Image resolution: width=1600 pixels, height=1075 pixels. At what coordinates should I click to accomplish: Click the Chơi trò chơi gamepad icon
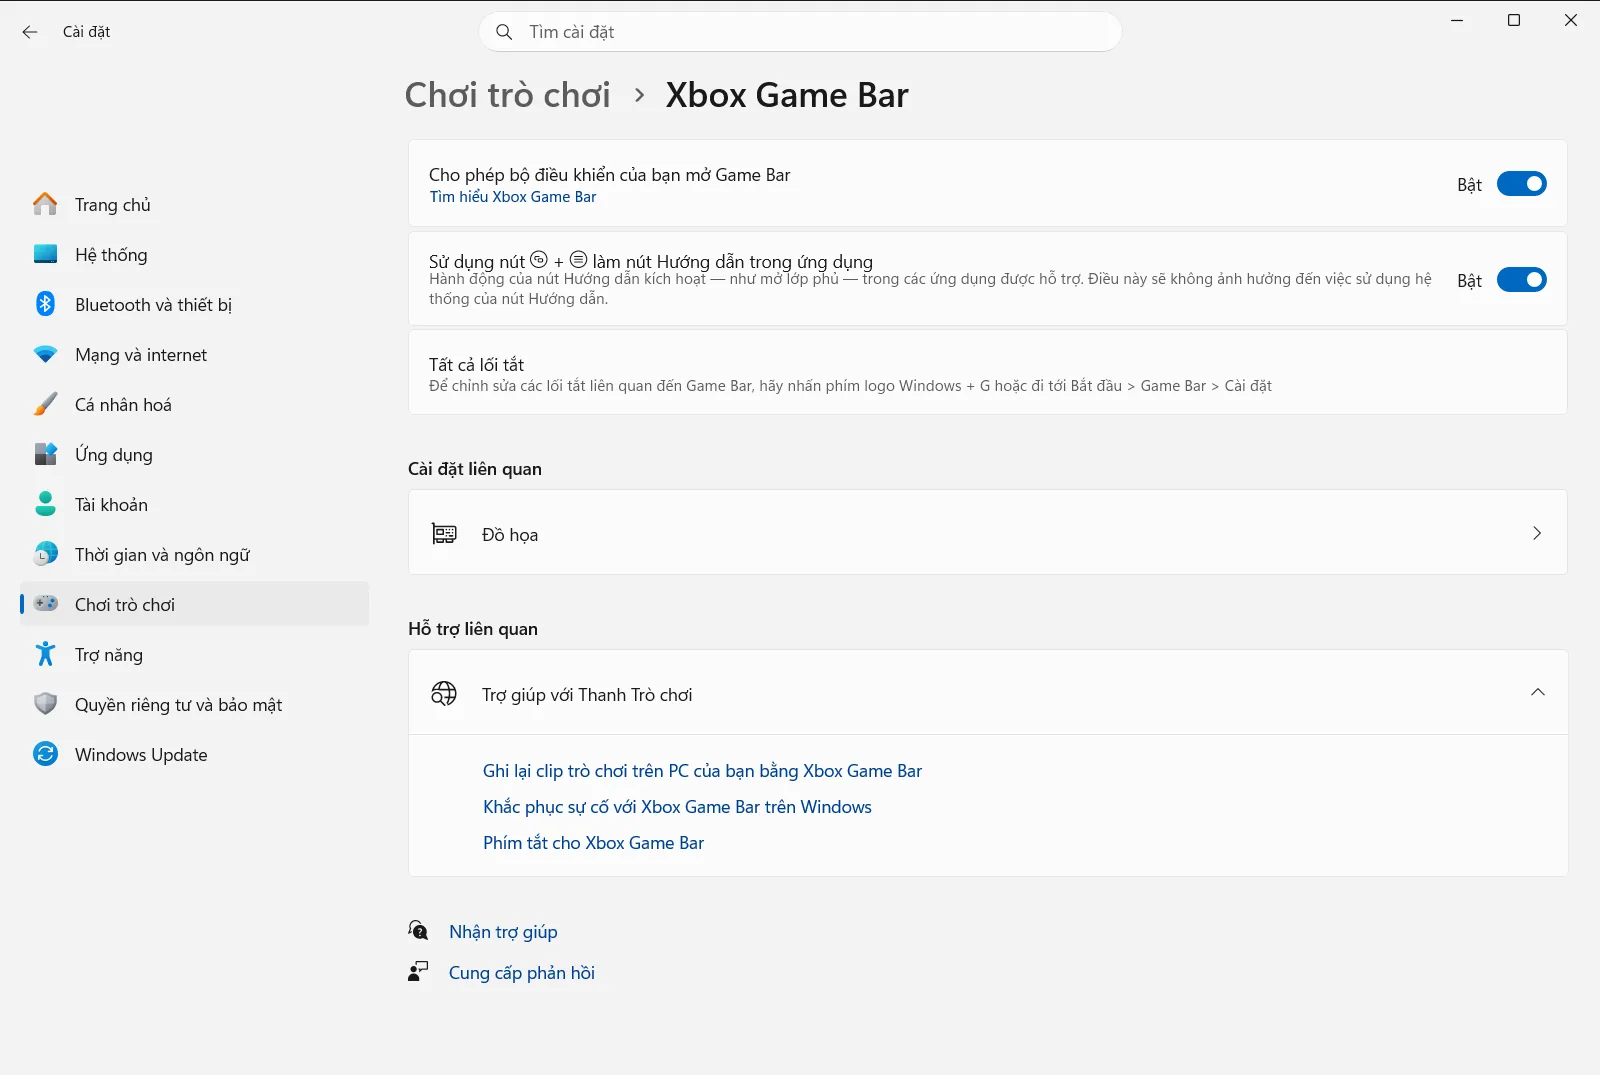pyautogui.click(x=45, y=604)
